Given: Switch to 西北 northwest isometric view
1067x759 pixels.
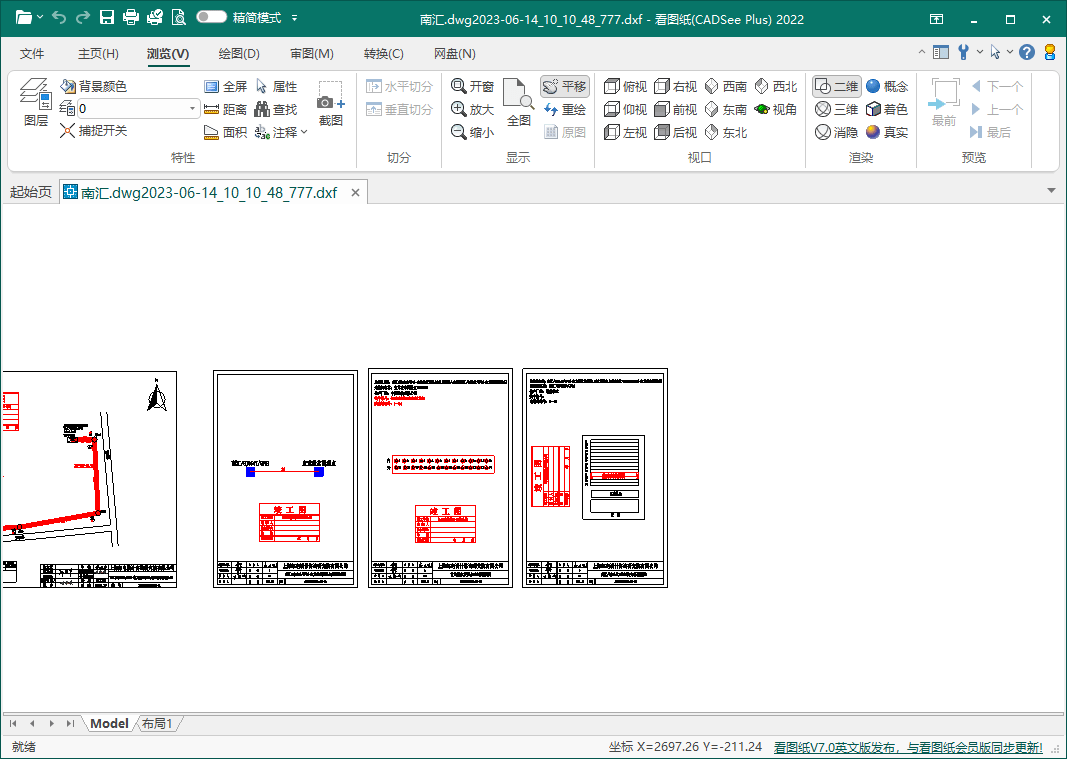Looking at the screenshot, I should [776, 86].
